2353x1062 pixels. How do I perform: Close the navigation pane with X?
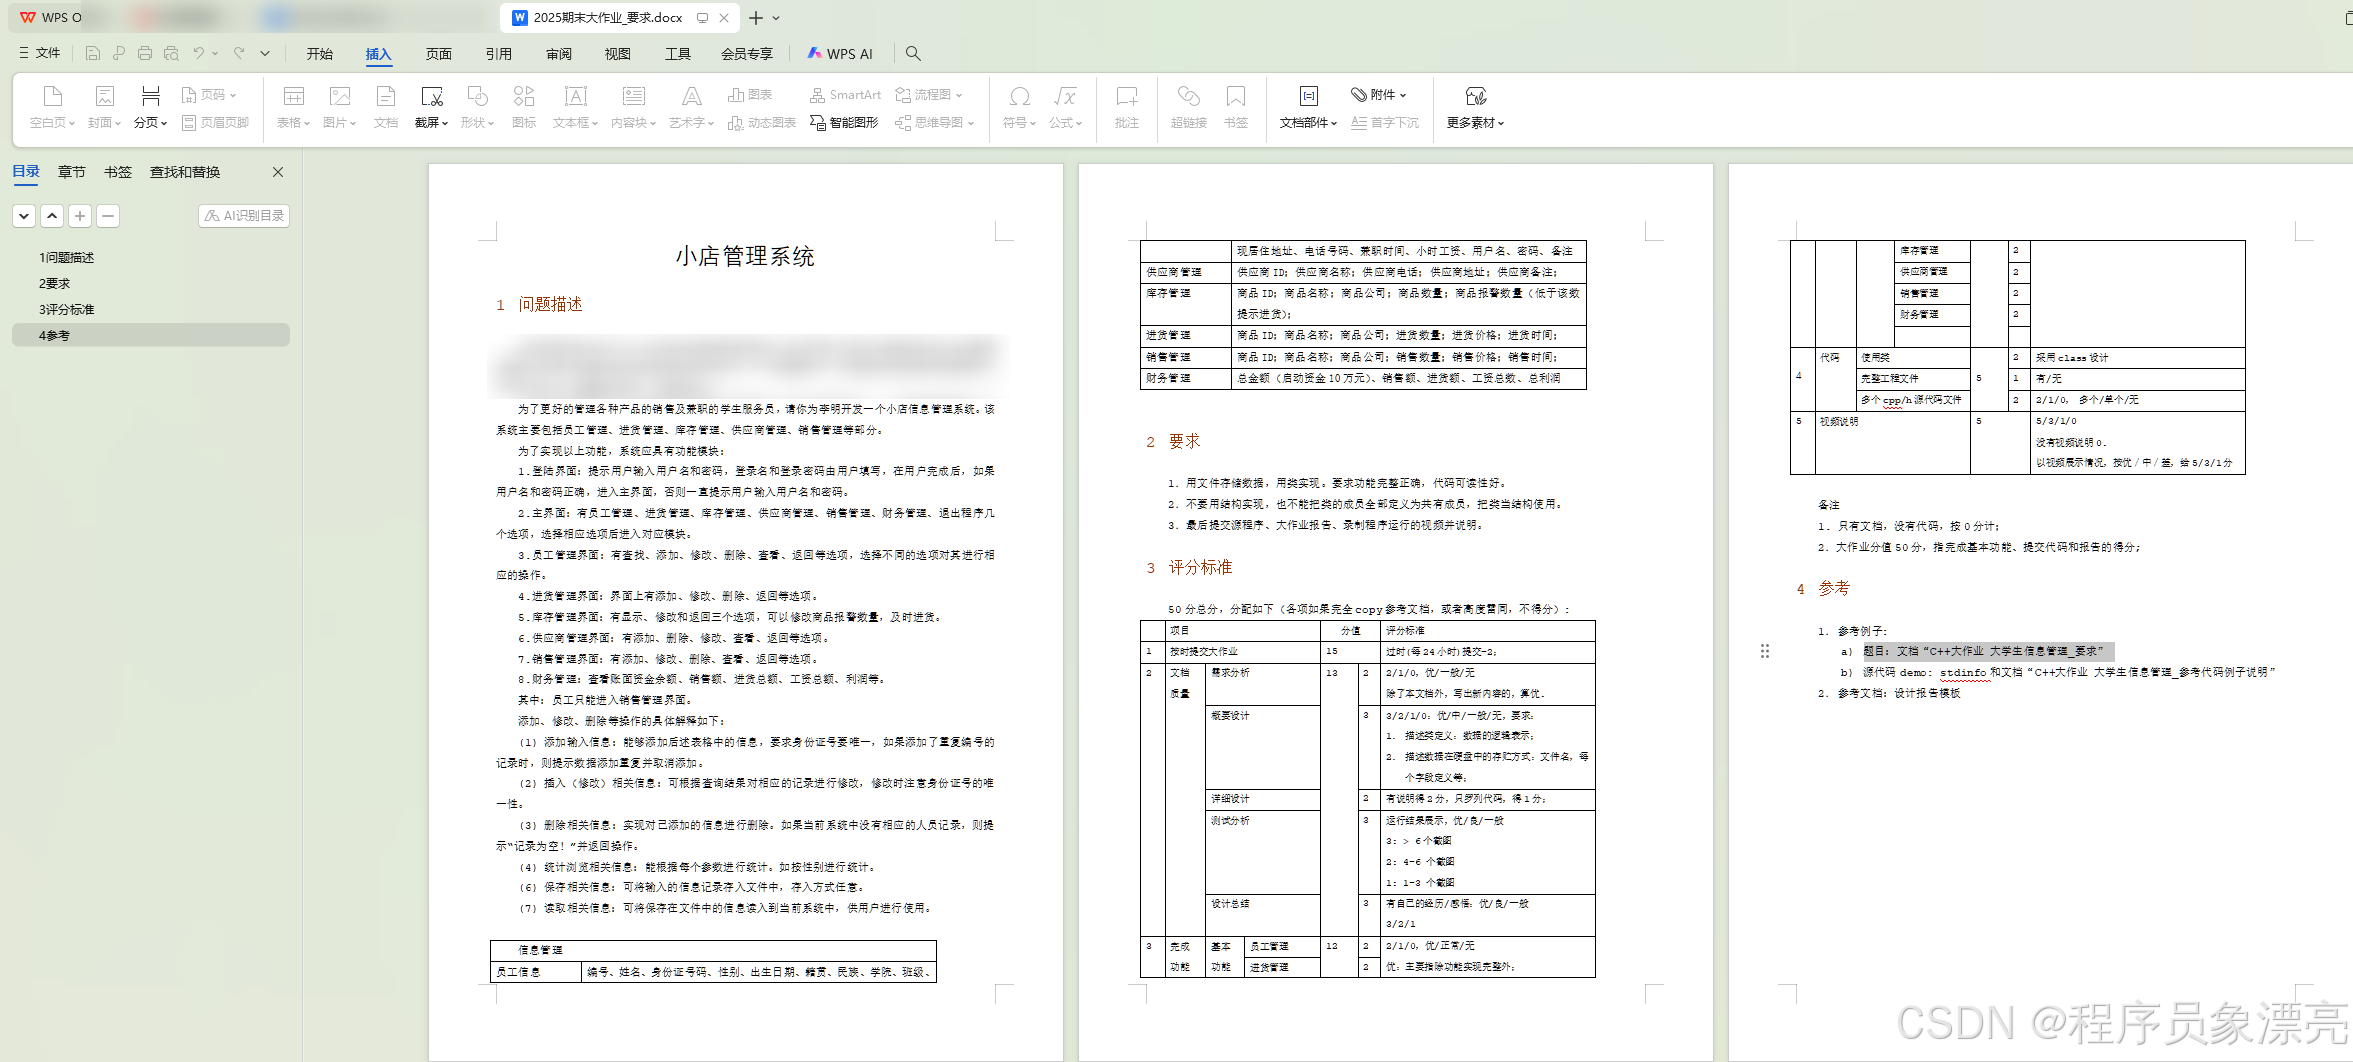tap(278, 172)
